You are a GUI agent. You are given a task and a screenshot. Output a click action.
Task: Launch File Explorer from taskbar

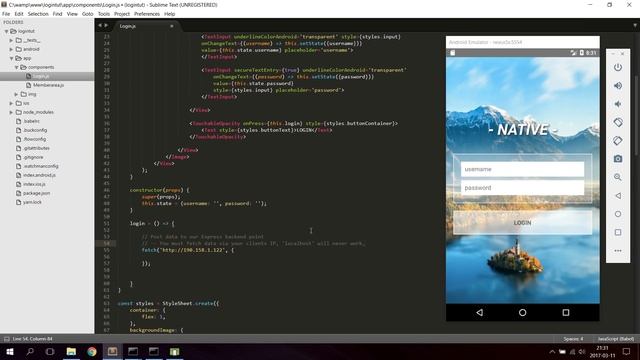pos(71,351)
